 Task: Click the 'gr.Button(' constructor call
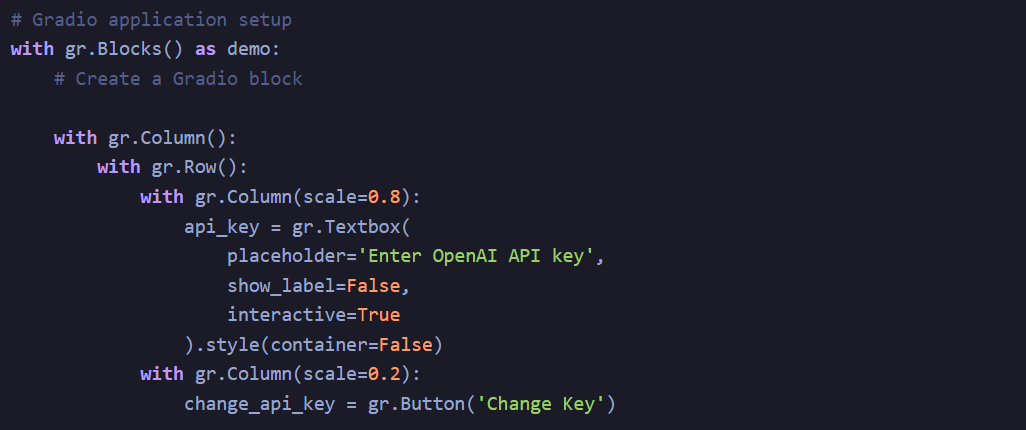(x=421, y=404)
